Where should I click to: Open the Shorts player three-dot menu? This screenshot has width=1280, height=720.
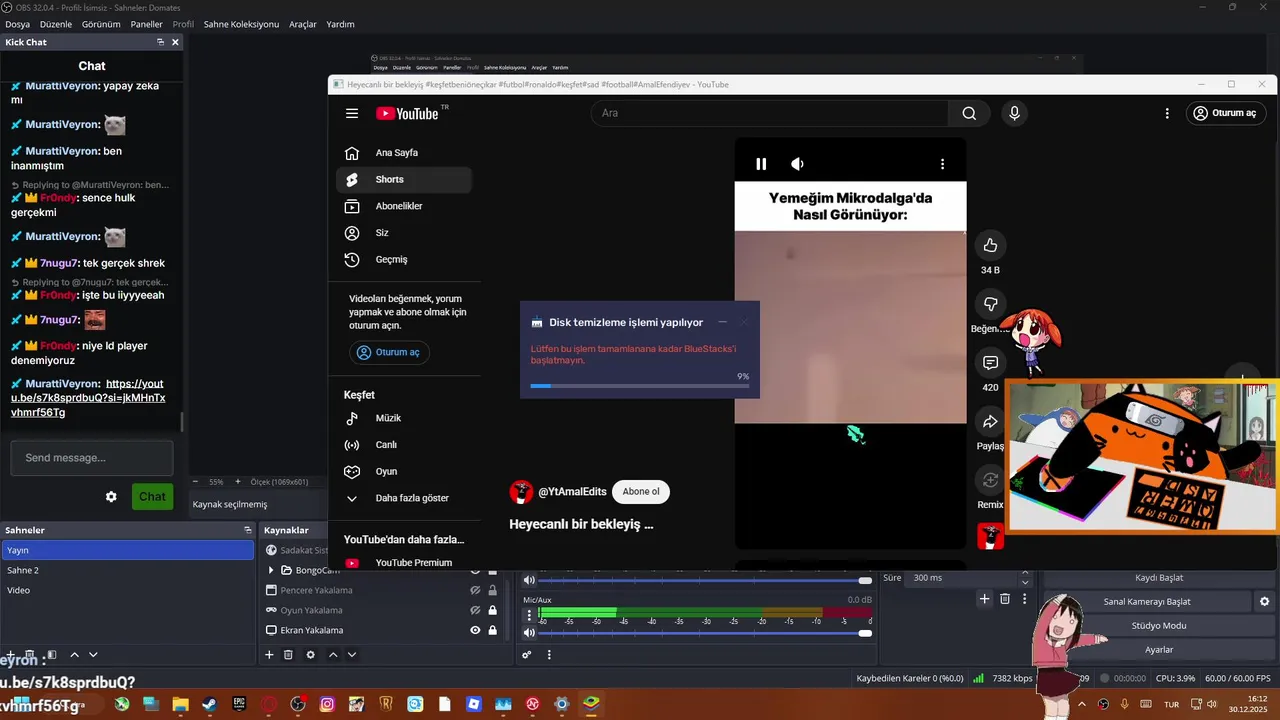942,164
